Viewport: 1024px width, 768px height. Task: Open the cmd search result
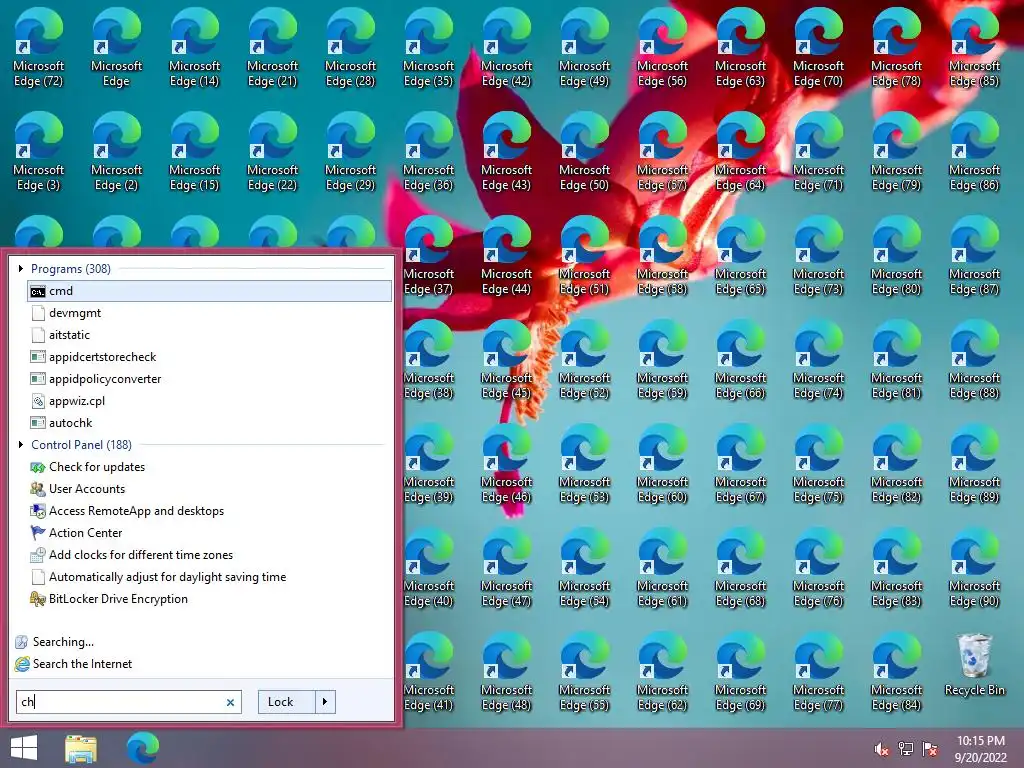point(209,291)
